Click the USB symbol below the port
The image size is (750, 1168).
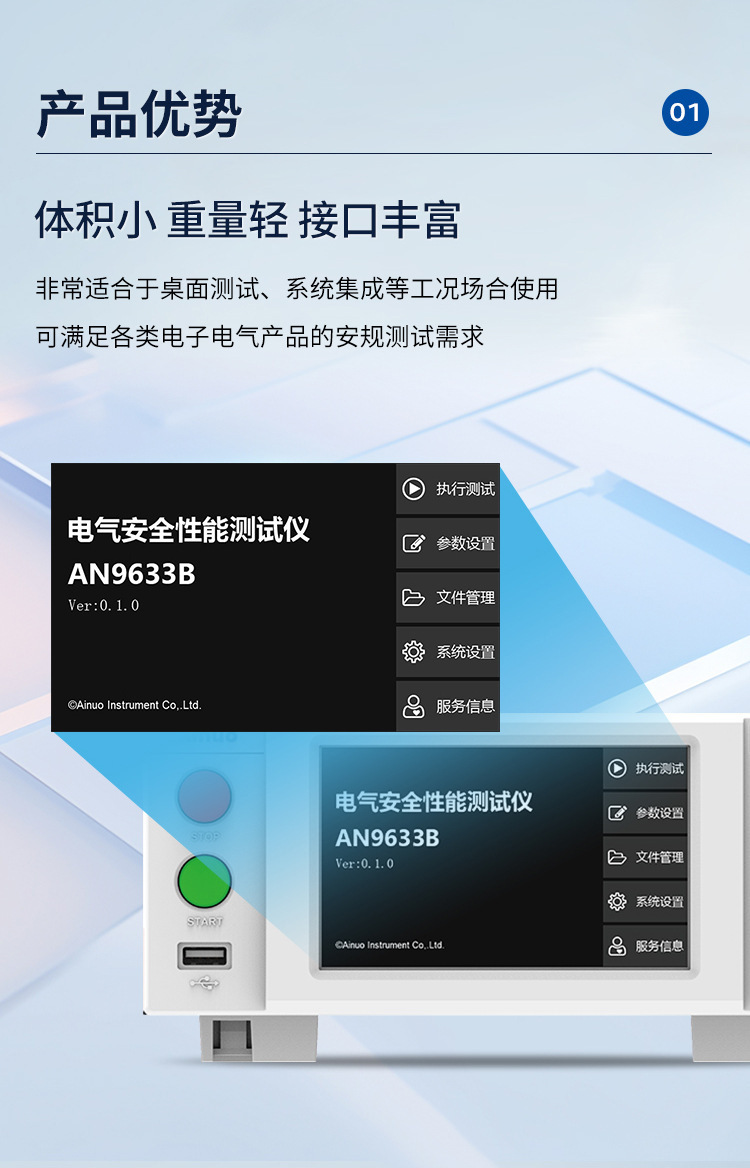click(204, 984)
